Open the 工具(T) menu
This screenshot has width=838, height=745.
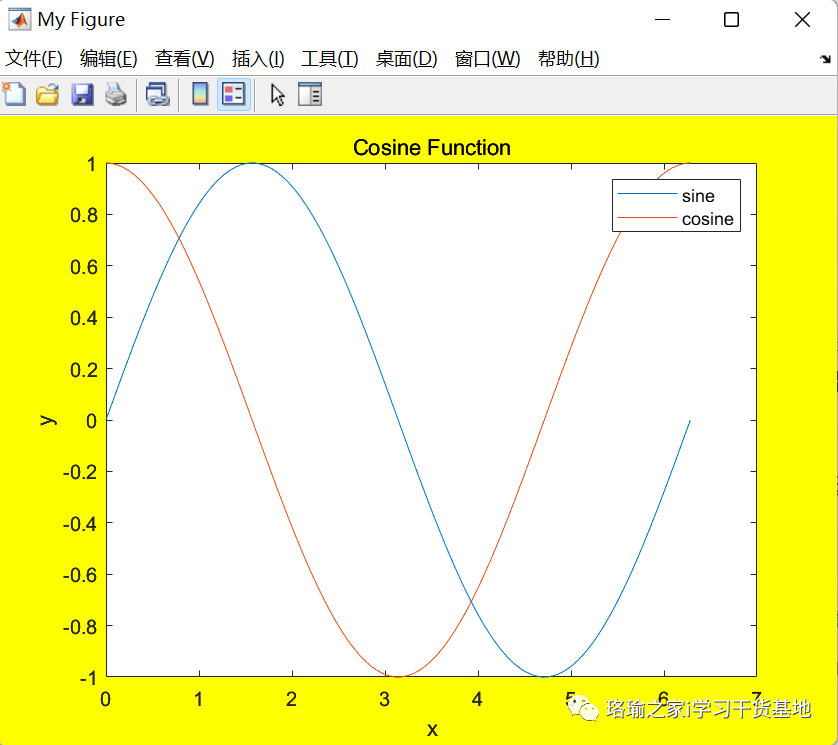(330, 59)
